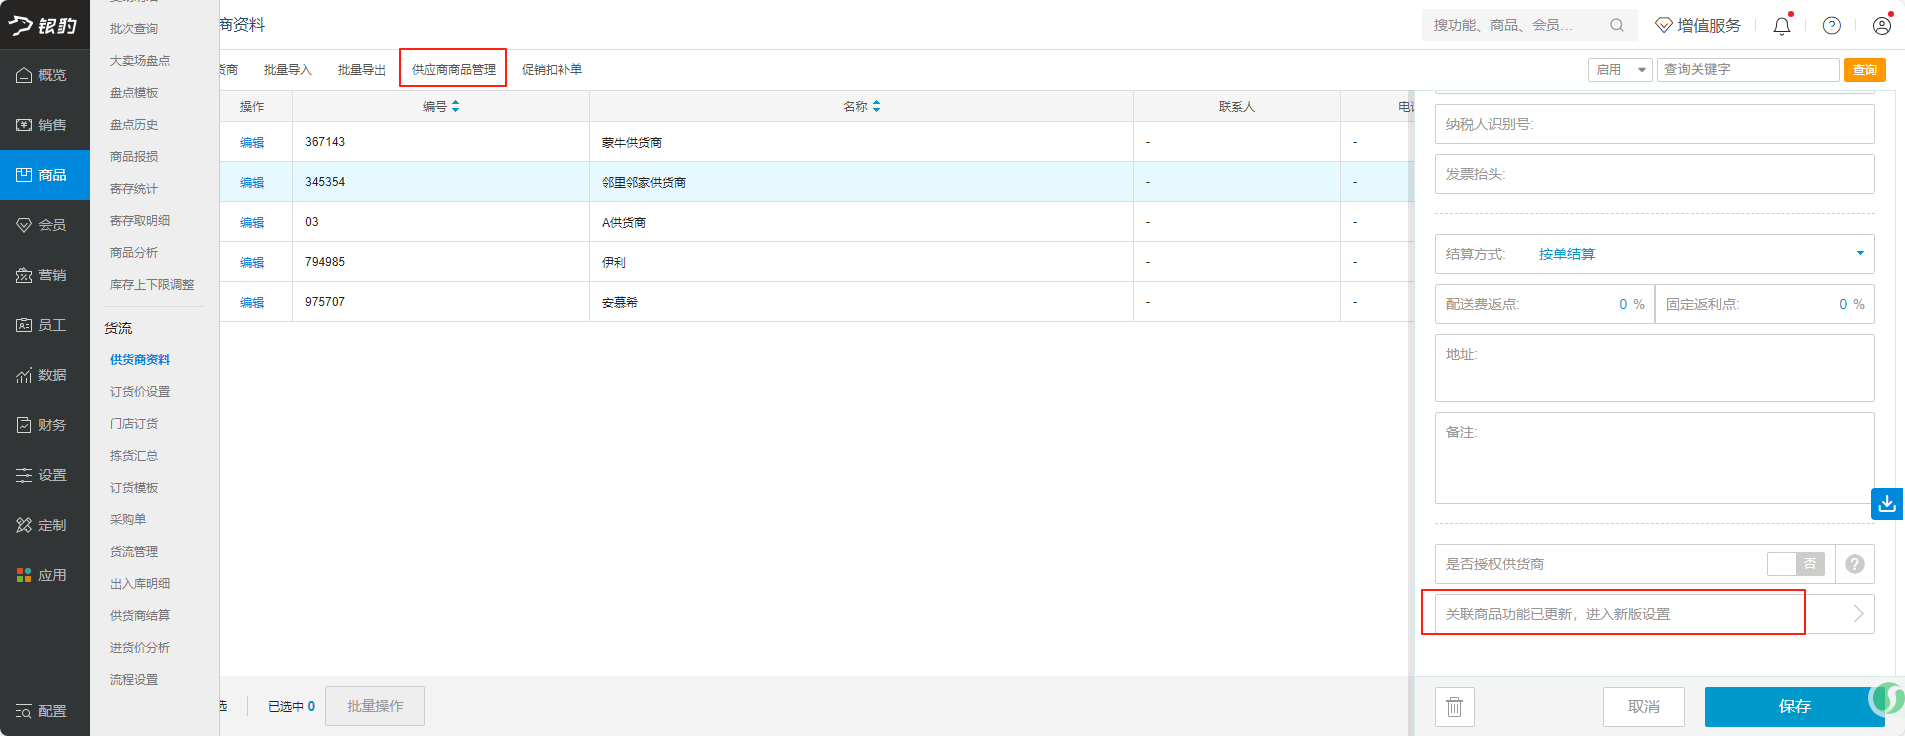Open the 数据 data section

(44, 375)
